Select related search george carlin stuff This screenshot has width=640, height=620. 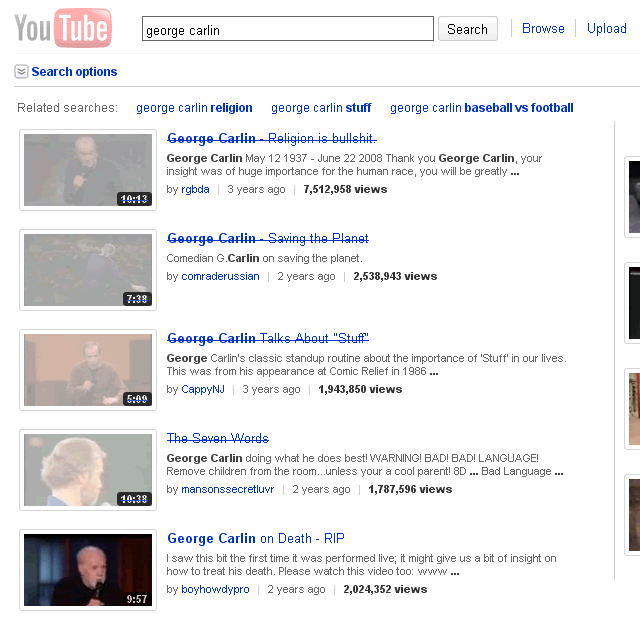click(321, 108)
